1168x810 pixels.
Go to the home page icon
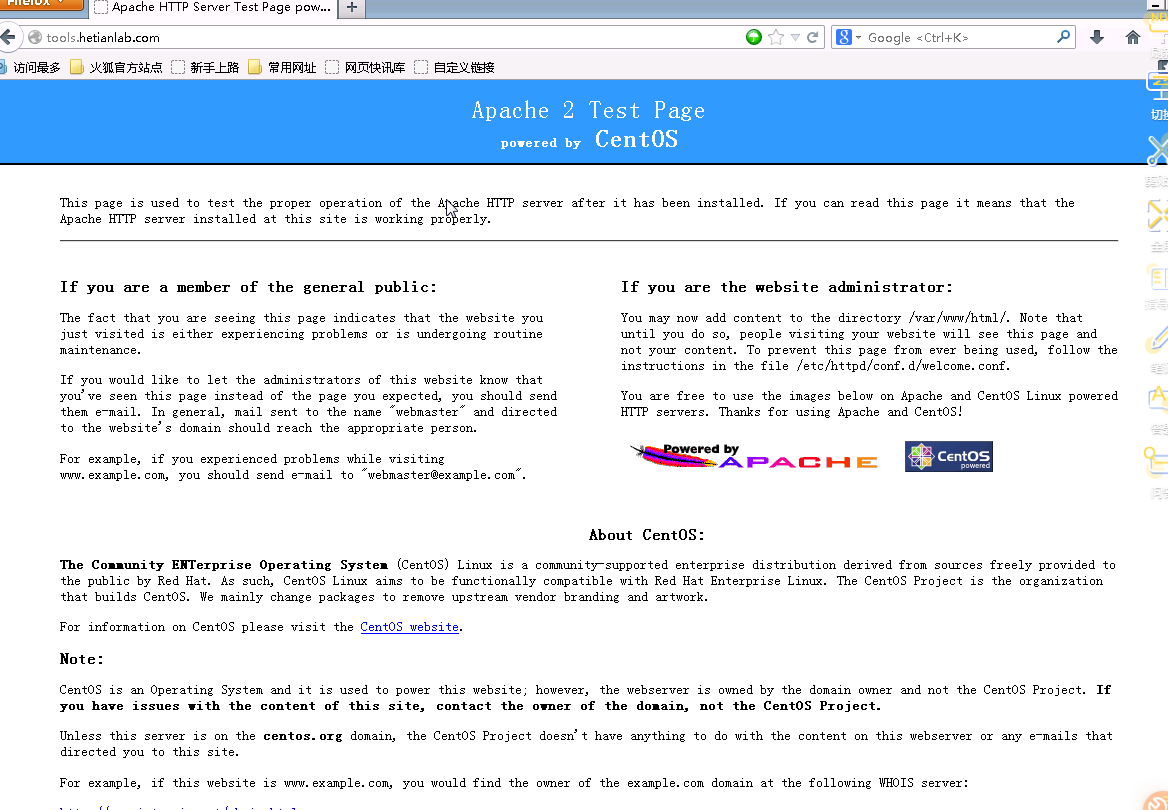[1133, 37]
